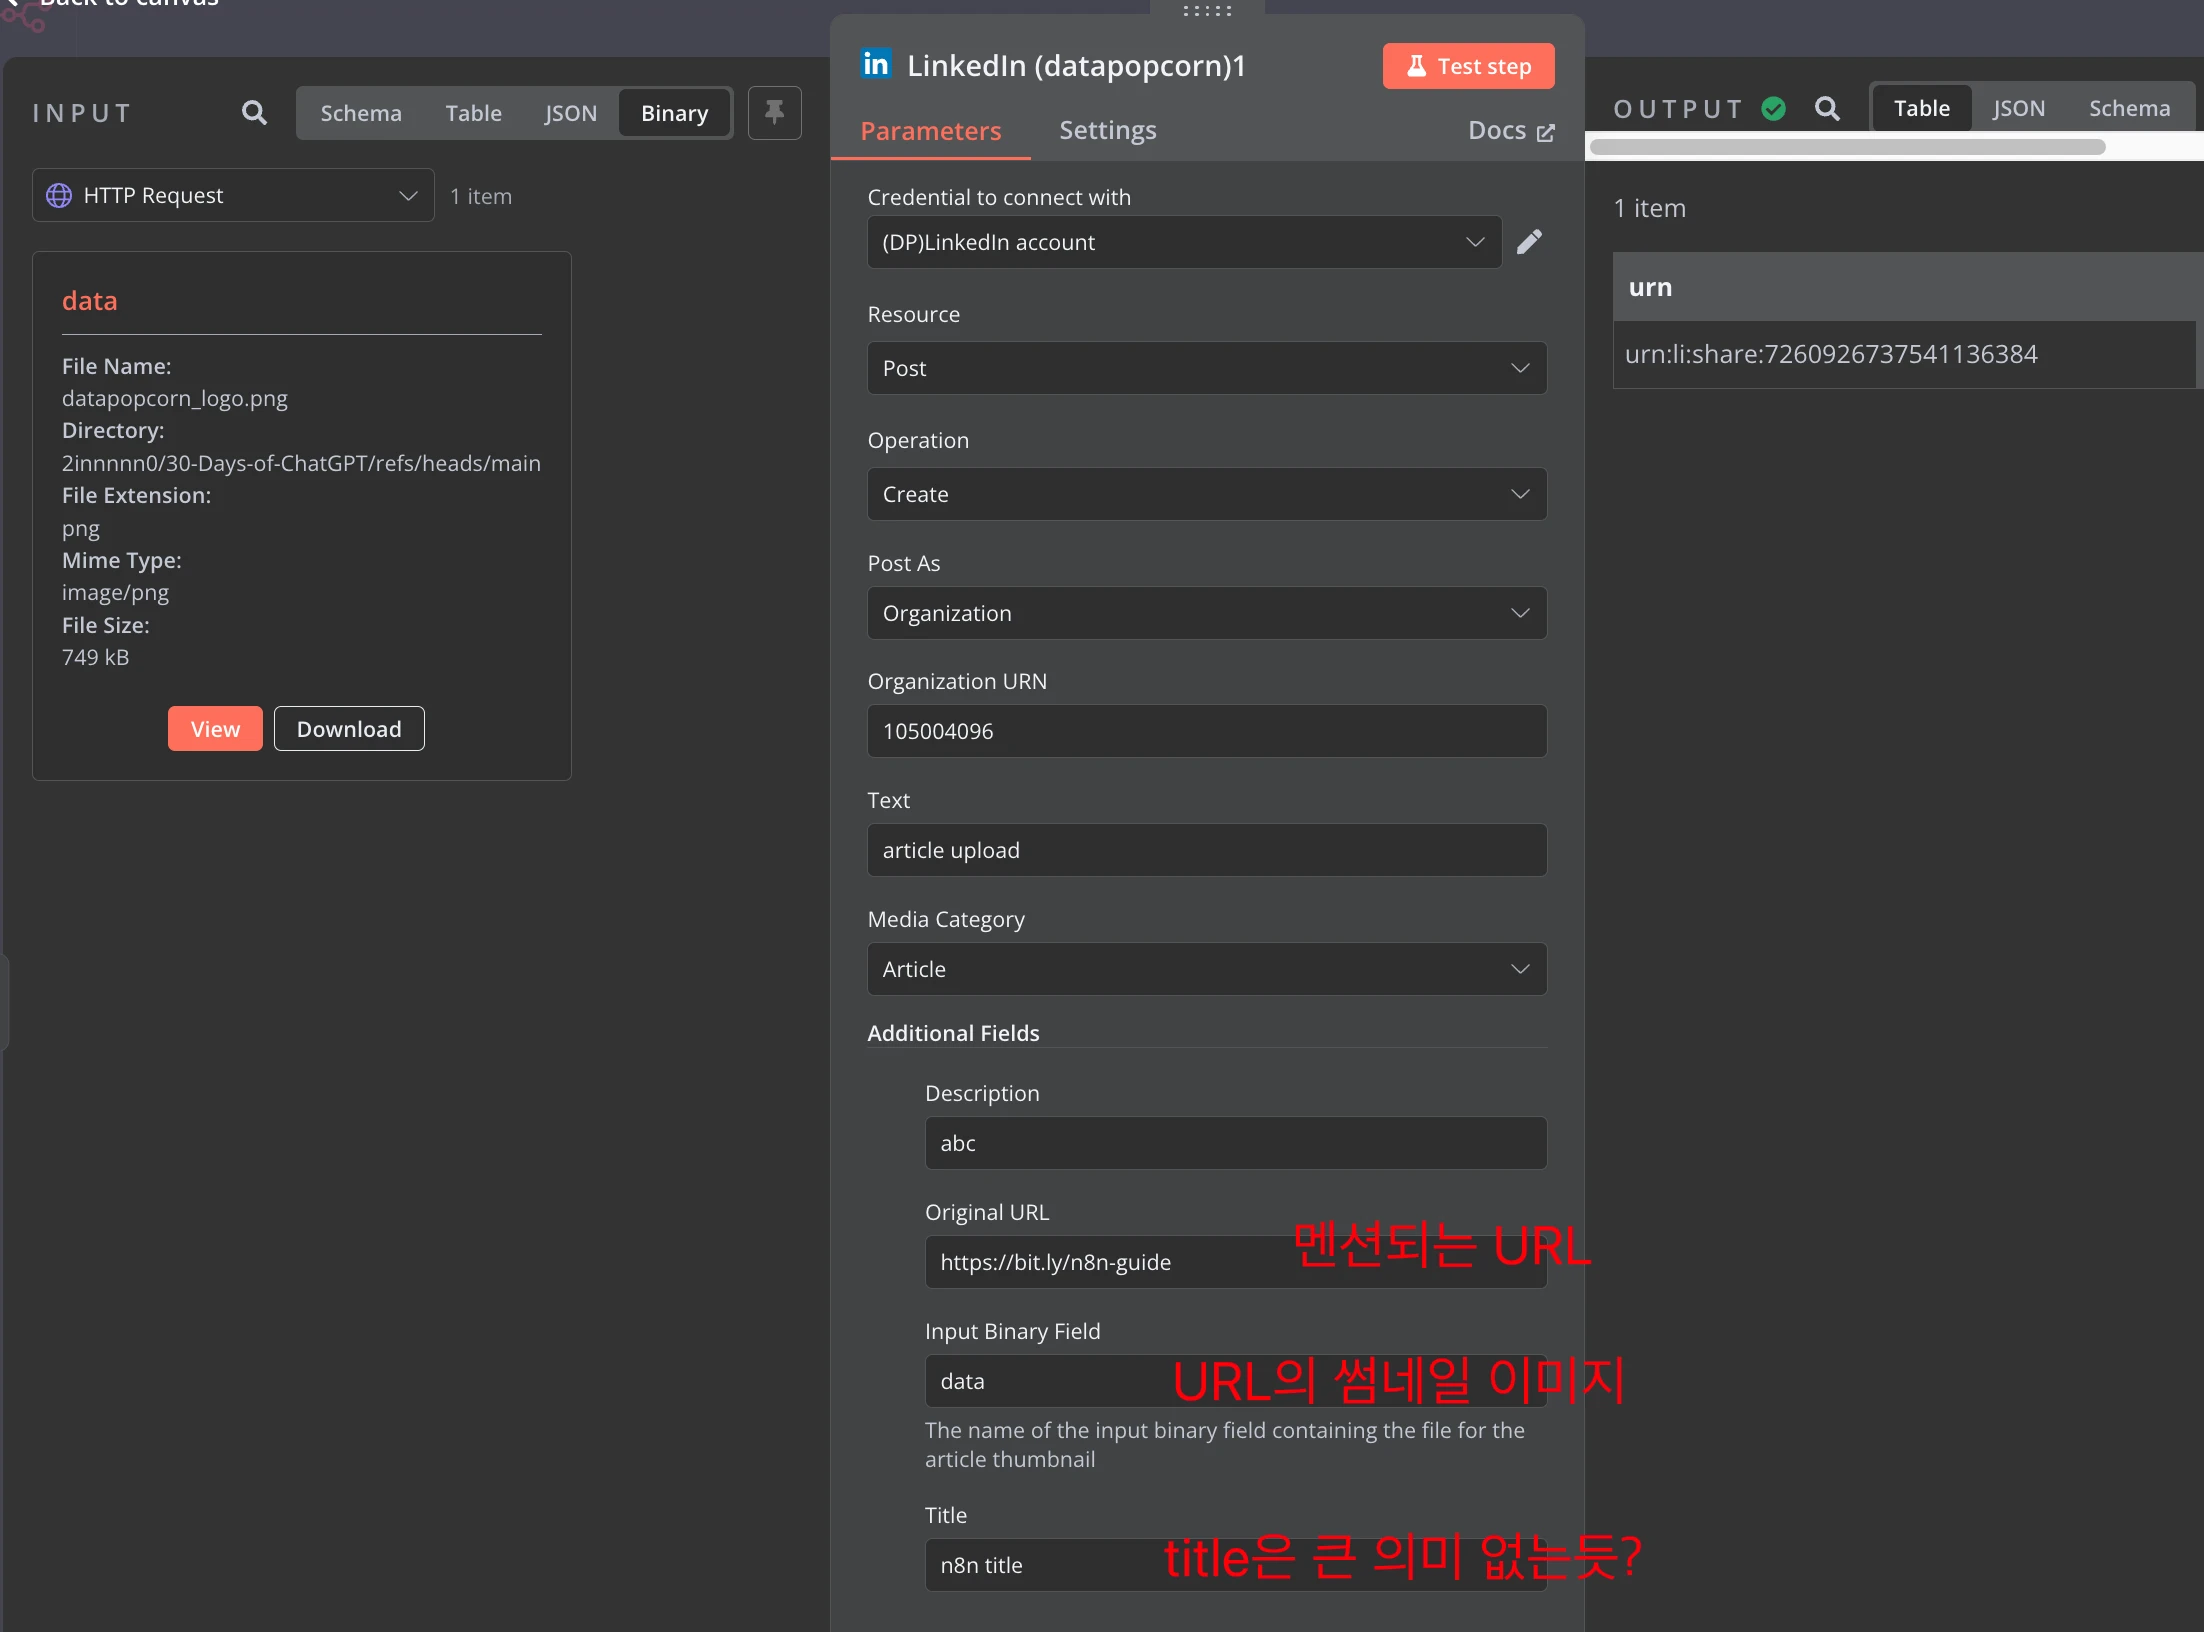Screen dimensions: 2204x1632
Task: Select the input Binary view tab
Action: 674,113
